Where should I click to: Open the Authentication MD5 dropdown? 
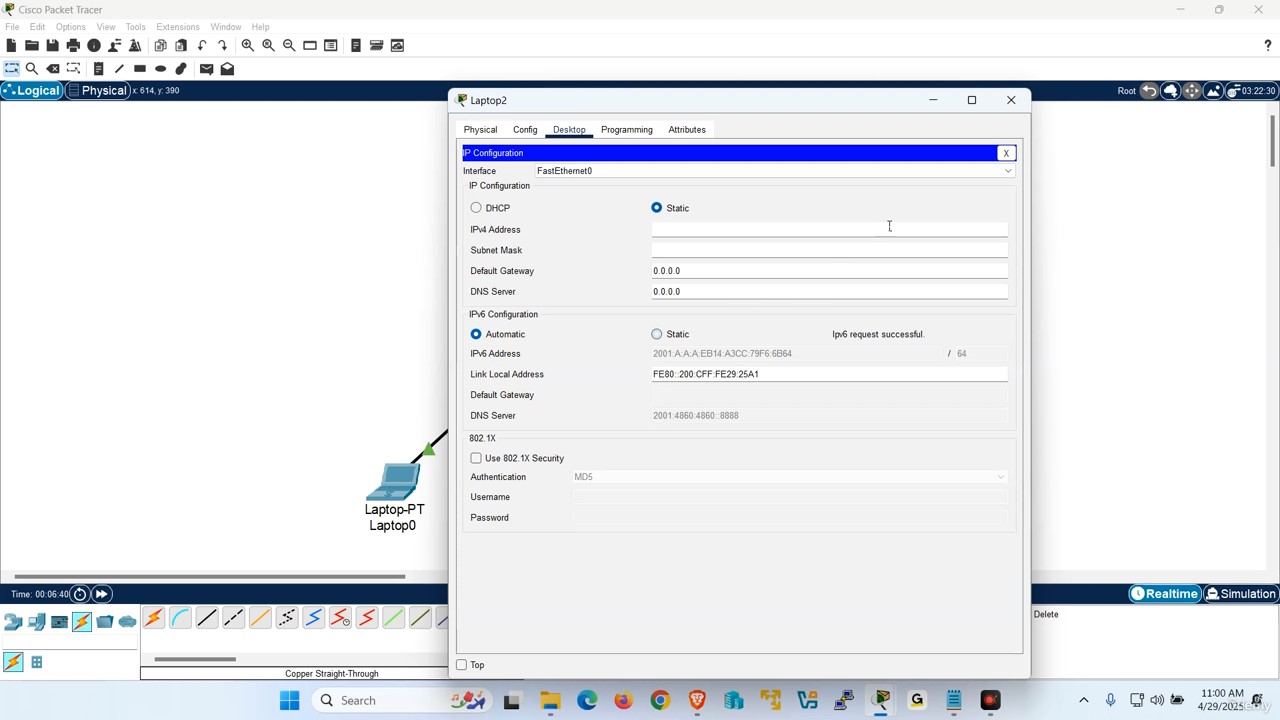[x=790, y=477]
